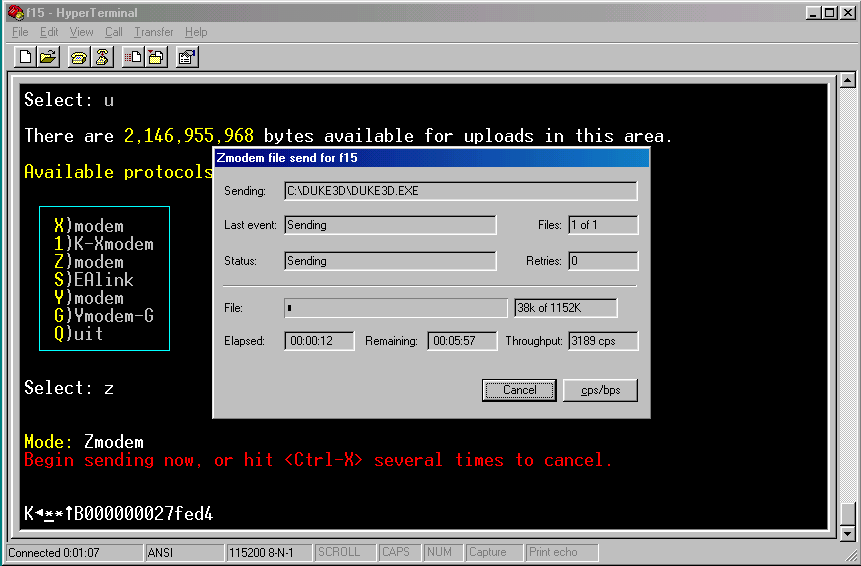The width and height of the screenshot is (861, 566).
Task: Click the Z)modem protocol text
Action: coord(89,262)
